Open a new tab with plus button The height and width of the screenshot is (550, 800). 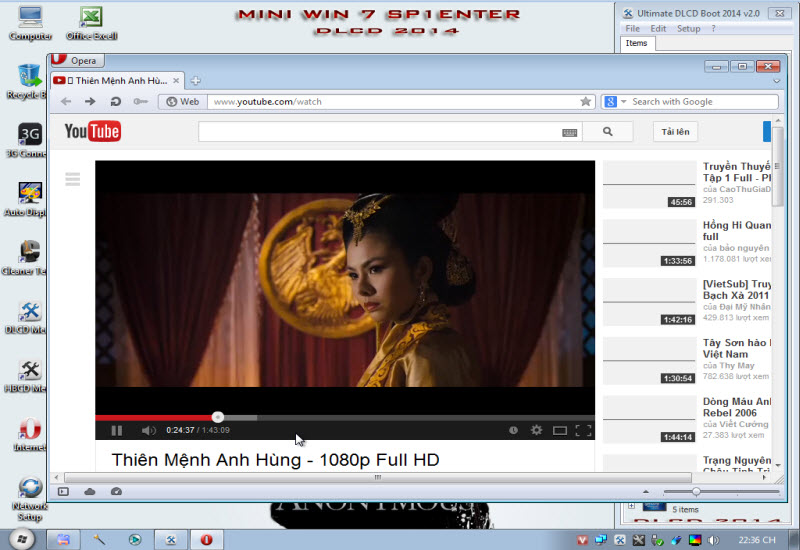pos(195,81)
